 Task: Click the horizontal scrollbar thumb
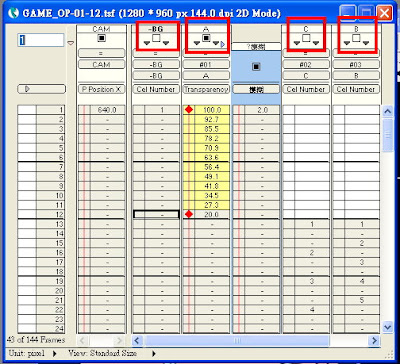237,340
